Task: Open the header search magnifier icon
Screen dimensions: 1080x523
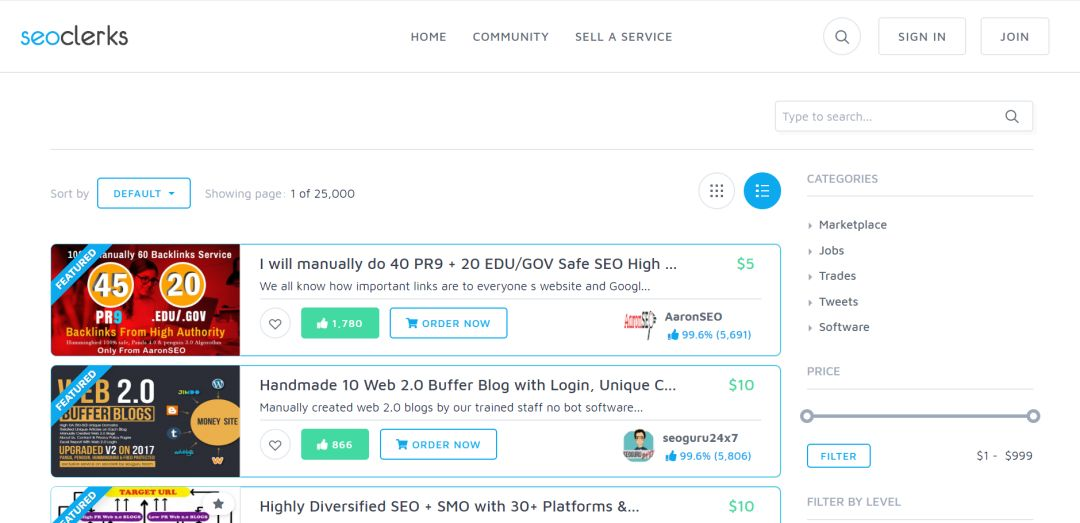Action: pyautogui.click(x=842, y=37)
